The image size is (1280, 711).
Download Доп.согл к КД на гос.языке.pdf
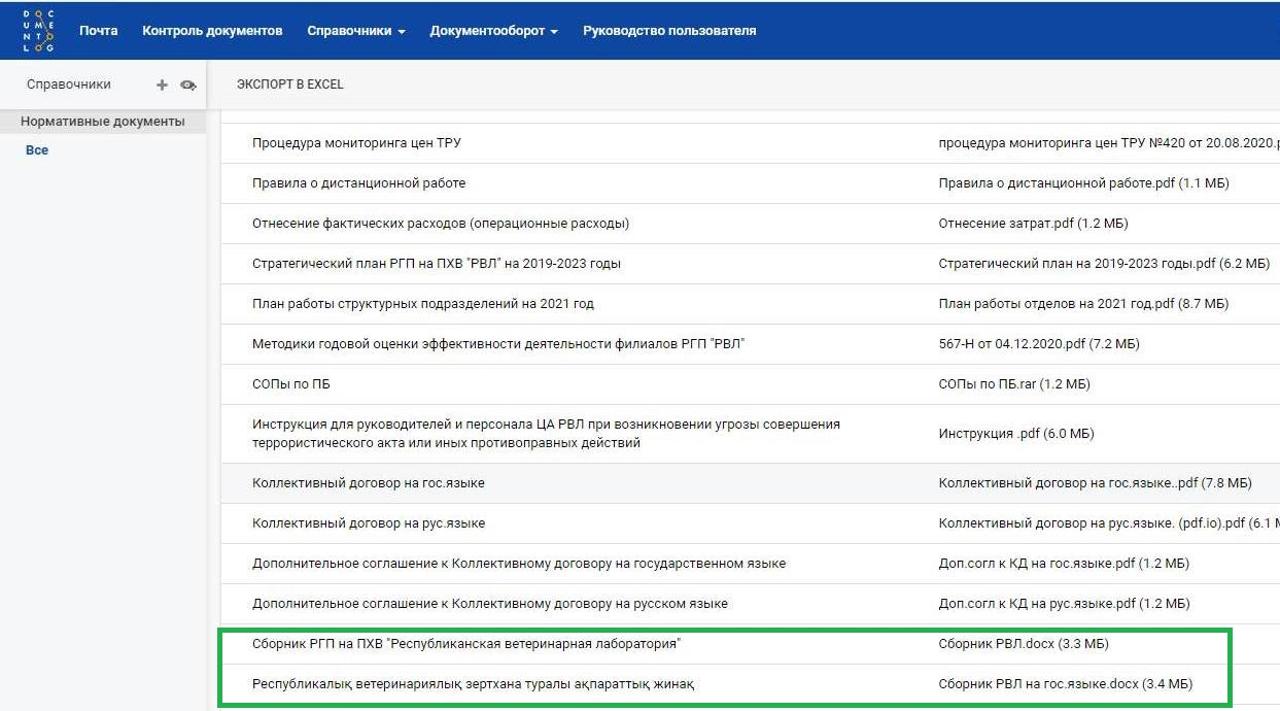(x=1064, y=563)
